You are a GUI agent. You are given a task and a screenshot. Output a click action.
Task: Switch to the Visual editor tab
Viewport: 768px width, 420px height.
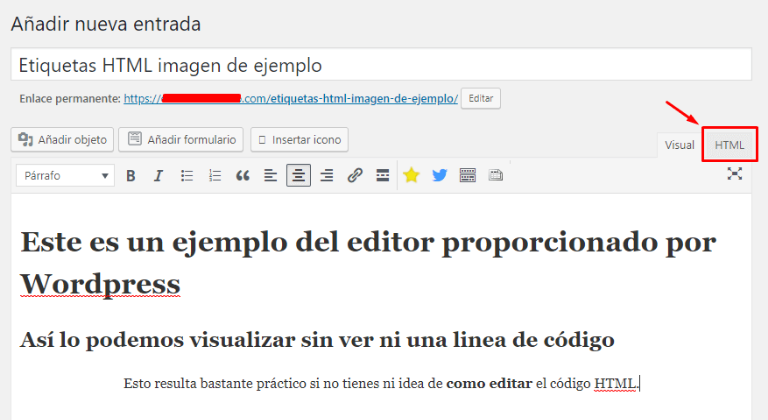[679, 145]
